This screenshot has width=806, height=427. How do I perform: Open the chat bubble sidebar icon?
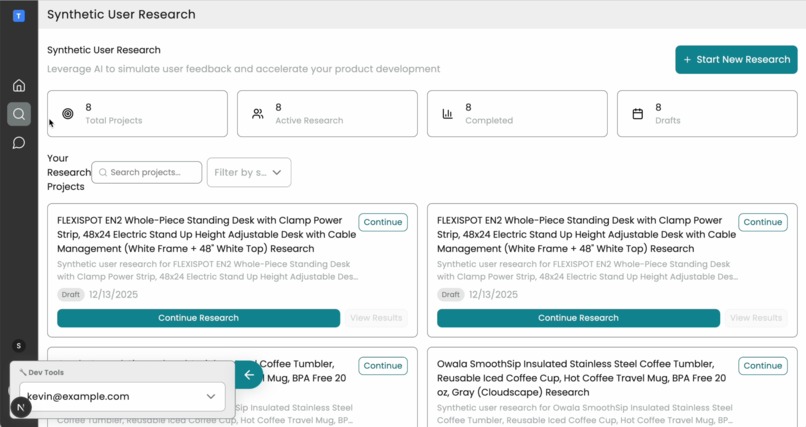(x=19, y=142)
